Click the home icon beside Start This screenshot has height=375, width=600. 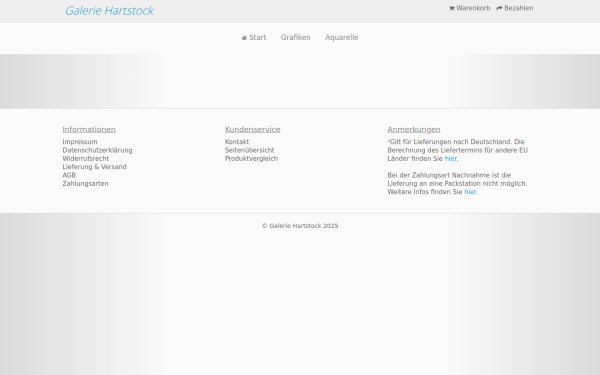244,38
